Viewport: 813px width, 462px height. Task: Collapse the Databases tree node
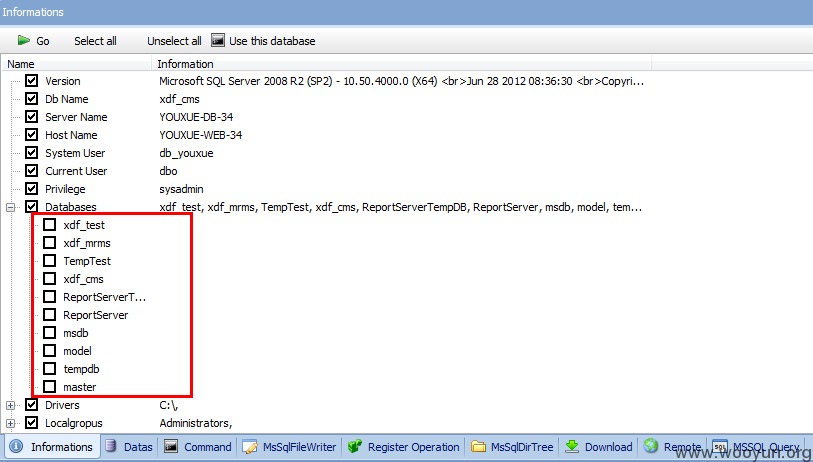coord(10,207)
